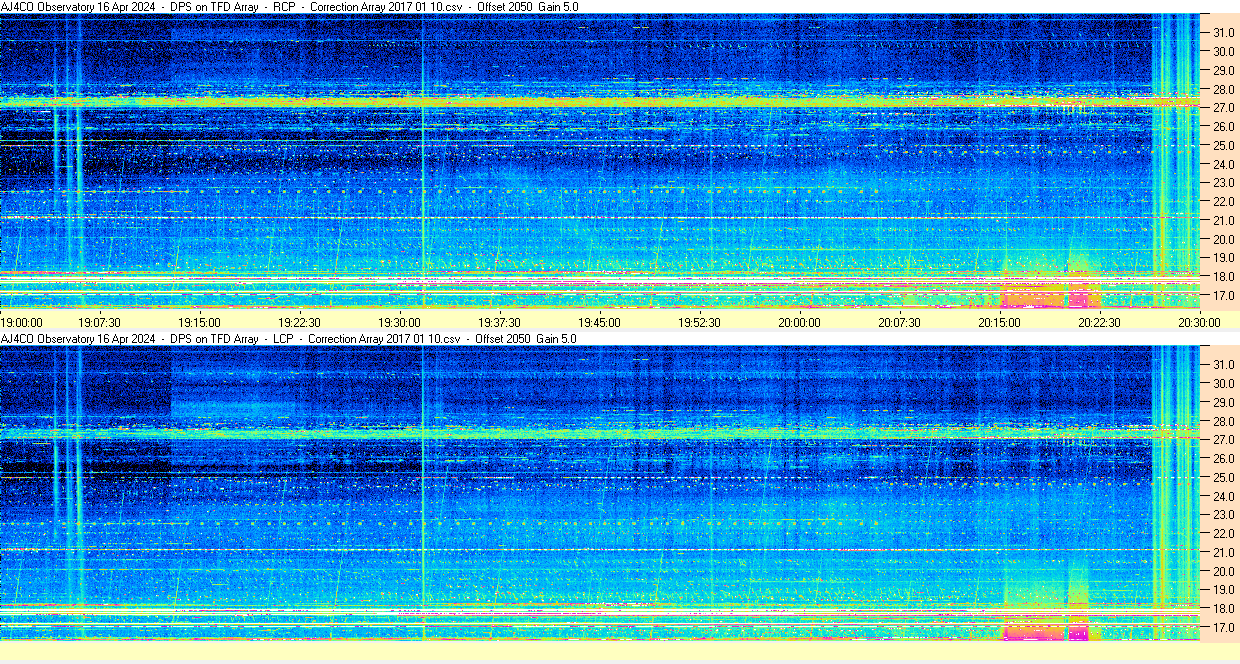Select the 20:30:00 time axis label

click(x=1199, y=322)
